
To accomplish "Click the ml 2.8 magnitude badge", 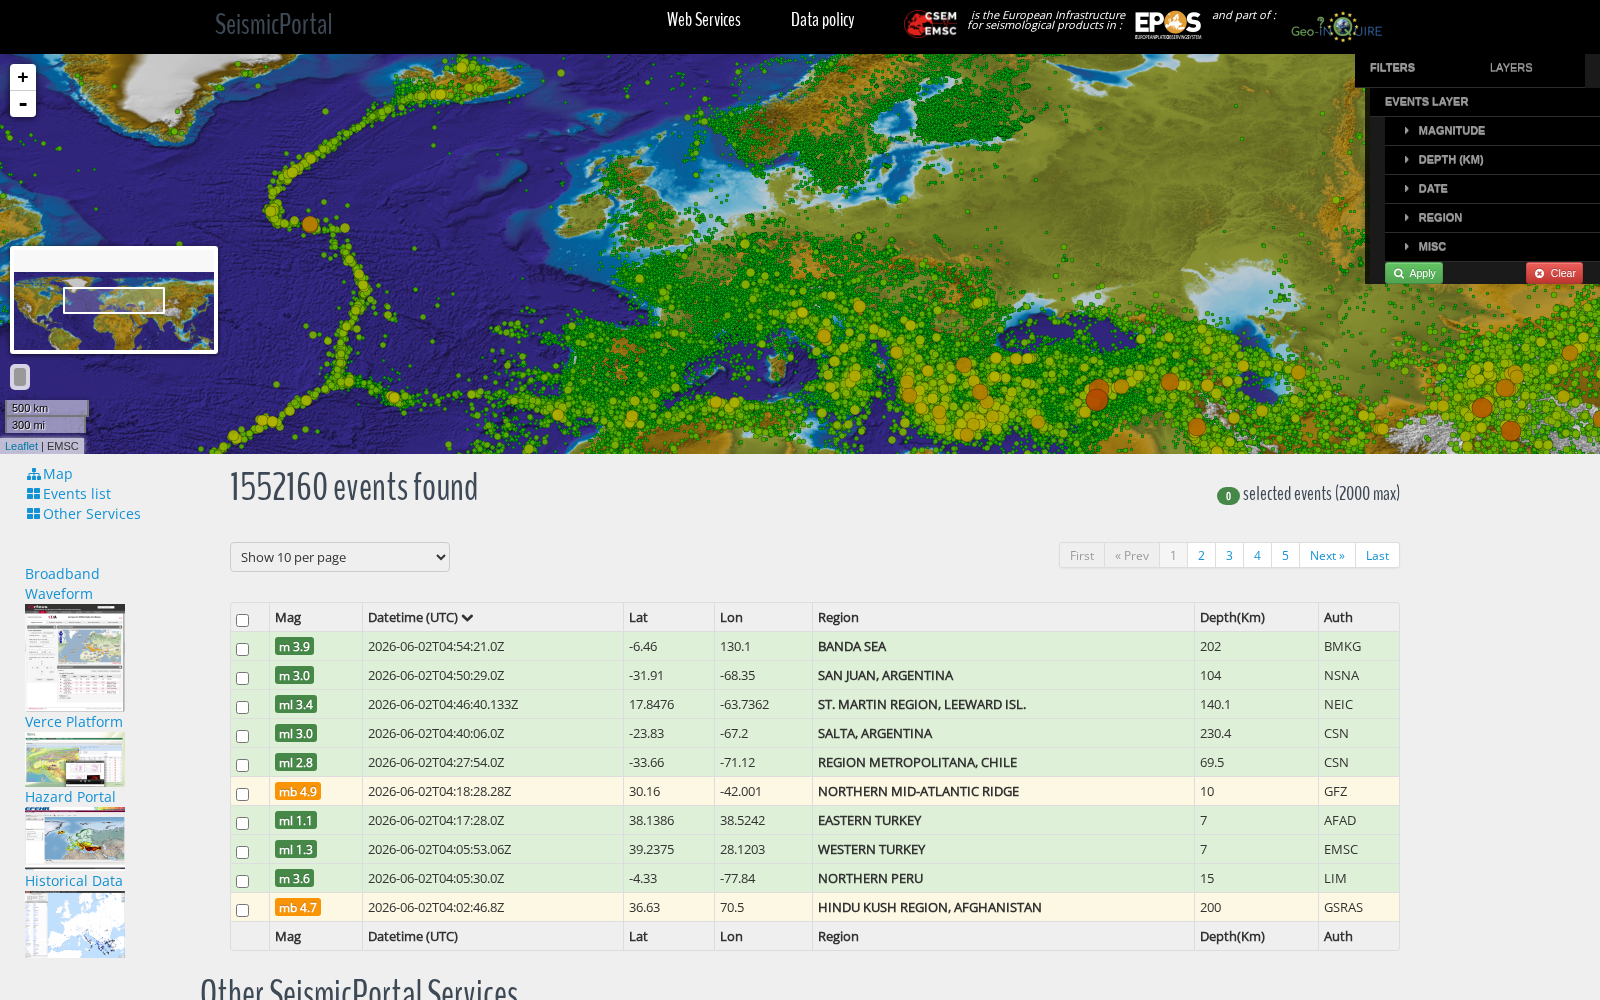I will point(296,763).
